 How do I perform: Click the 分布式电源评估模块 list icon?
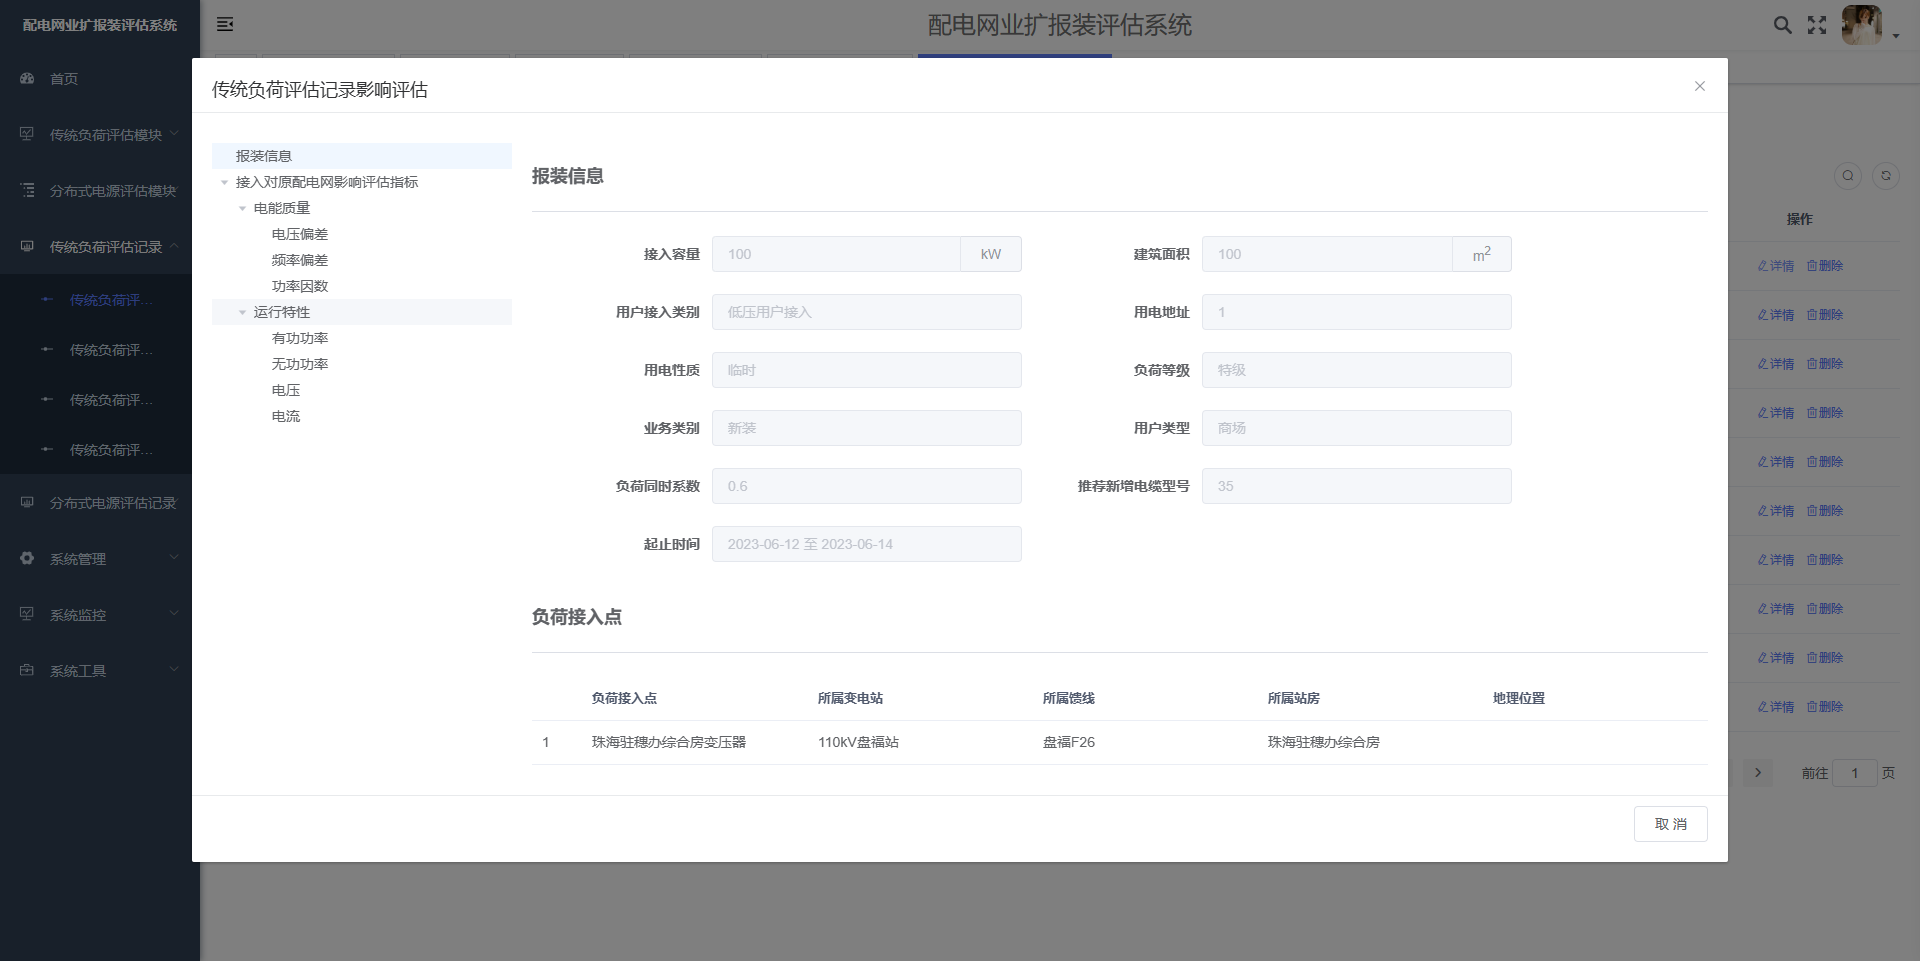27,190
